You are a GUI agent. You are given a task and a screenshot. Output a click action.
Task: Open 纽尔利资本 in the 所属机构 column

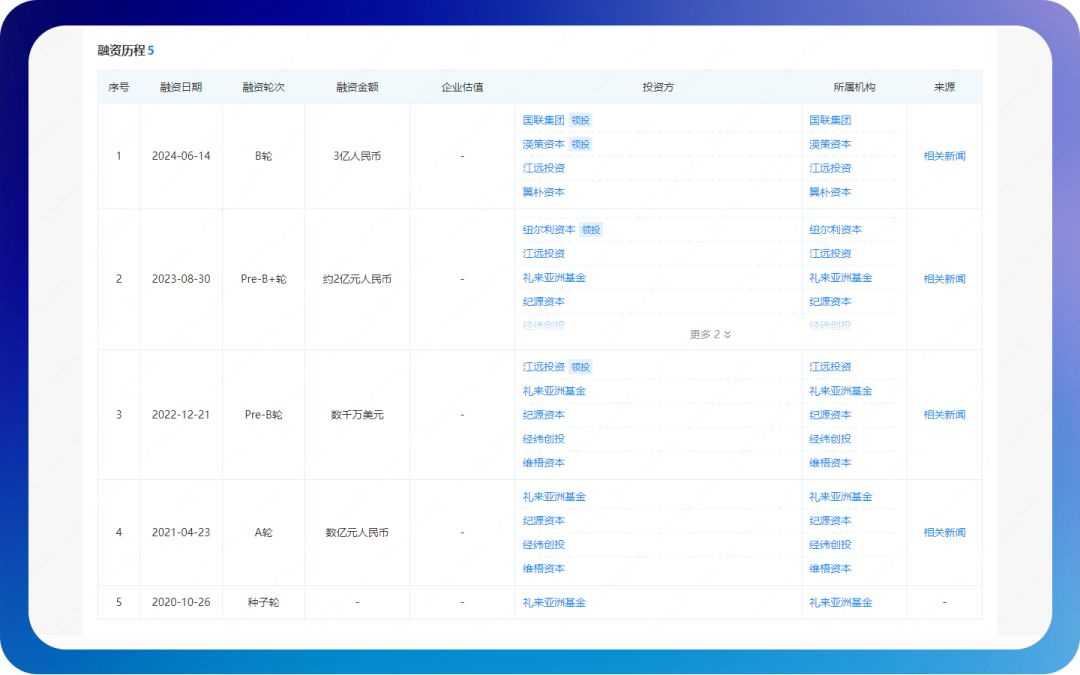[x=835, y=229]
